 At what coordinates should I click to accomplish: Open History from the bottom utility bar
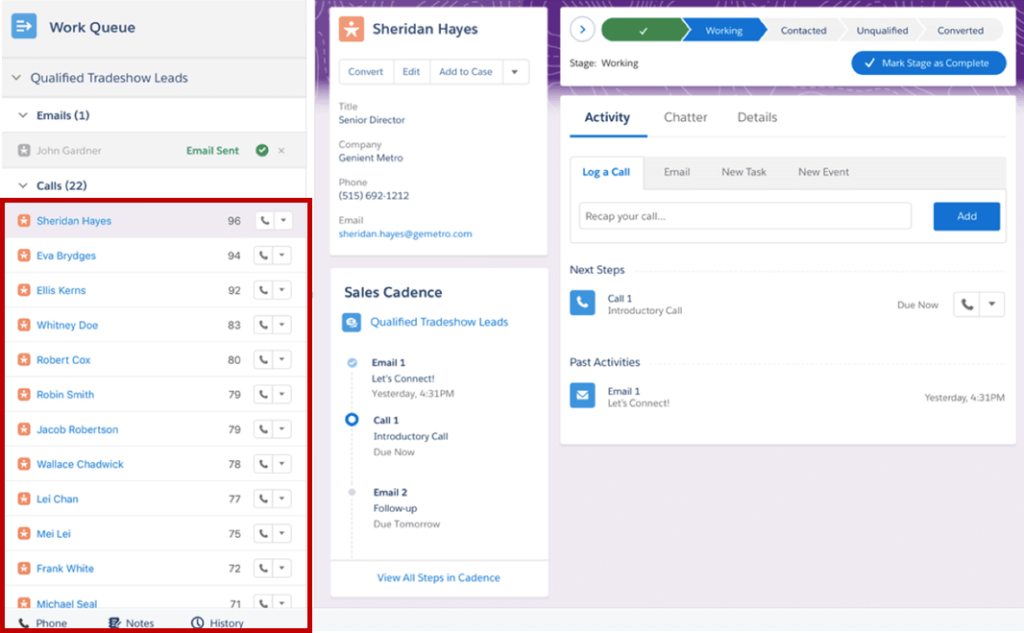(x=217, y=623)
